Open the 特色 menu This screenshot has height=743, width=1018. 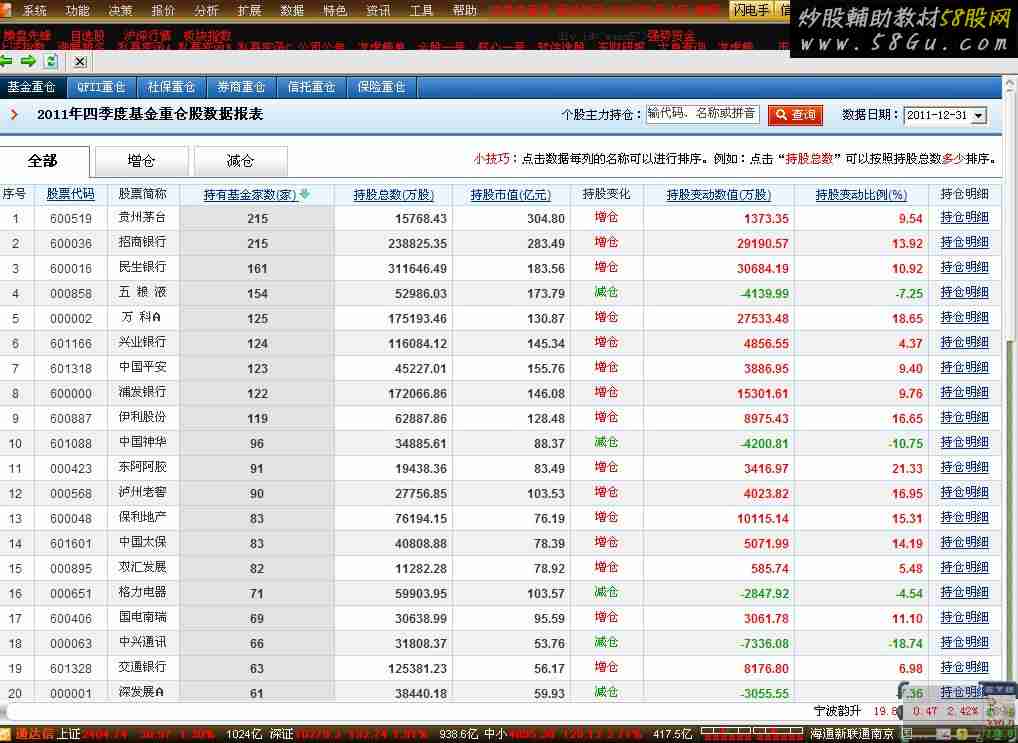click(335, 10)
